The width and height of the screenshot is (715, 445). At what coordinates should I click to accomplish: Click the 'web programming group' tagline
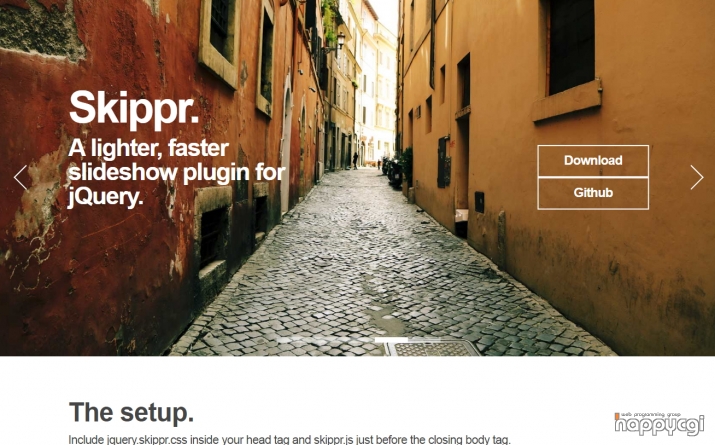pos(651,414)
